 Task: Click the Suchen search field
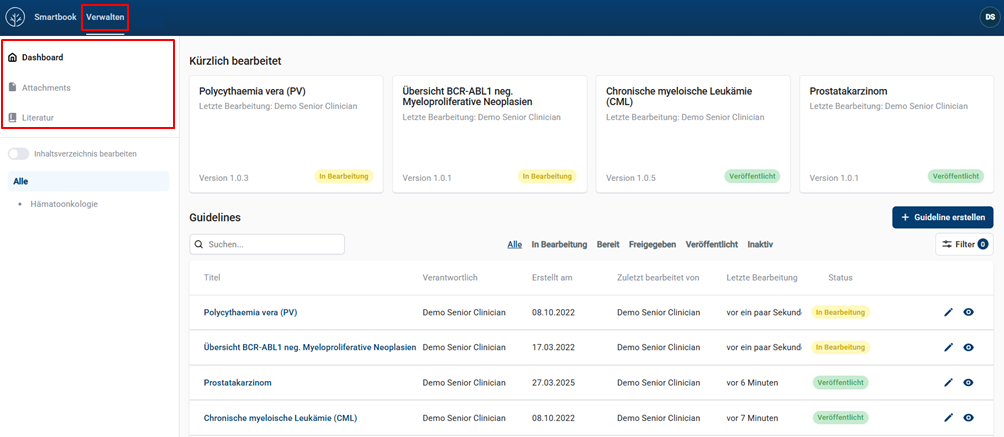click(x=268, y=244)
